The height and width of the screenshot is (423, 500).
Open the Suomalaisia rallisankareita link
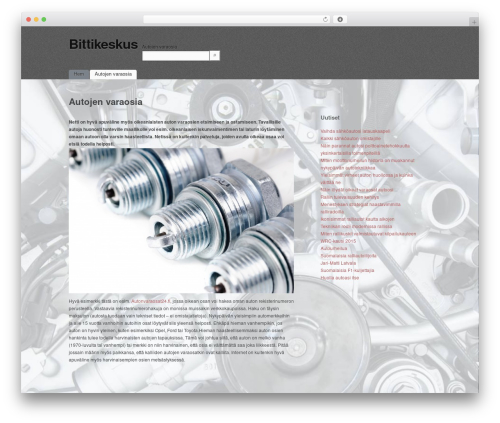tap(348, 256)
